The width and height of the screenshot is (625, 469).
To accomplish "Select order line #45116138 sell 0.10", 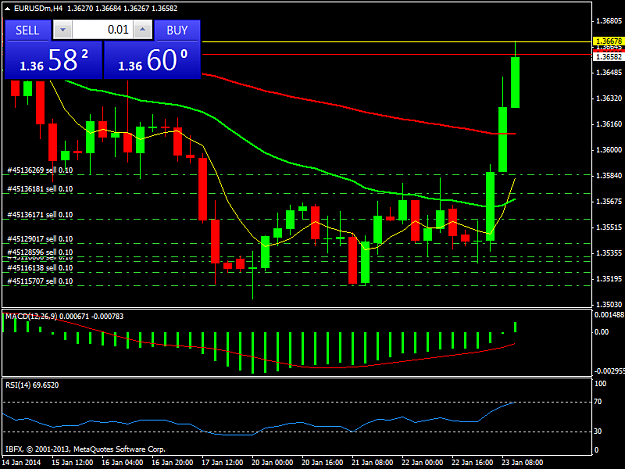I will [40, 268].
